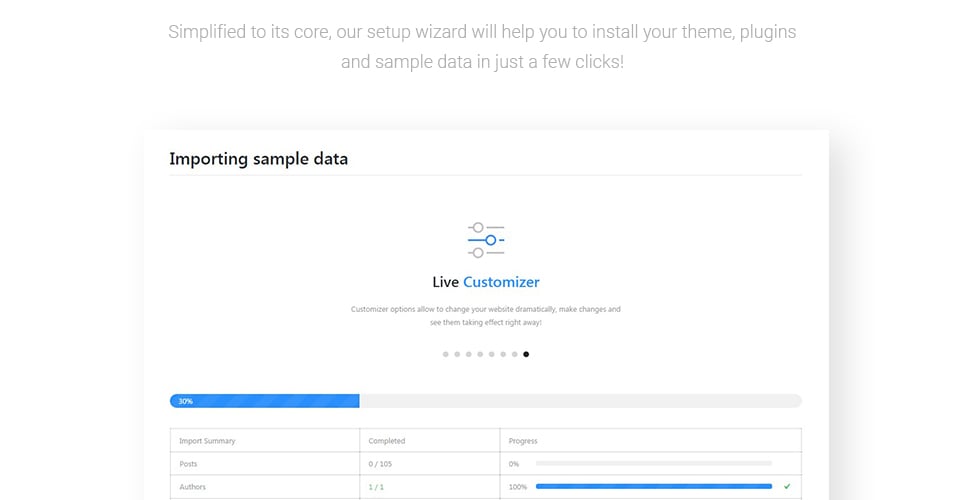Click the Live Customizer sliders icon
Viewport: 965px width, 500px height.
click(x=486, y=240)
